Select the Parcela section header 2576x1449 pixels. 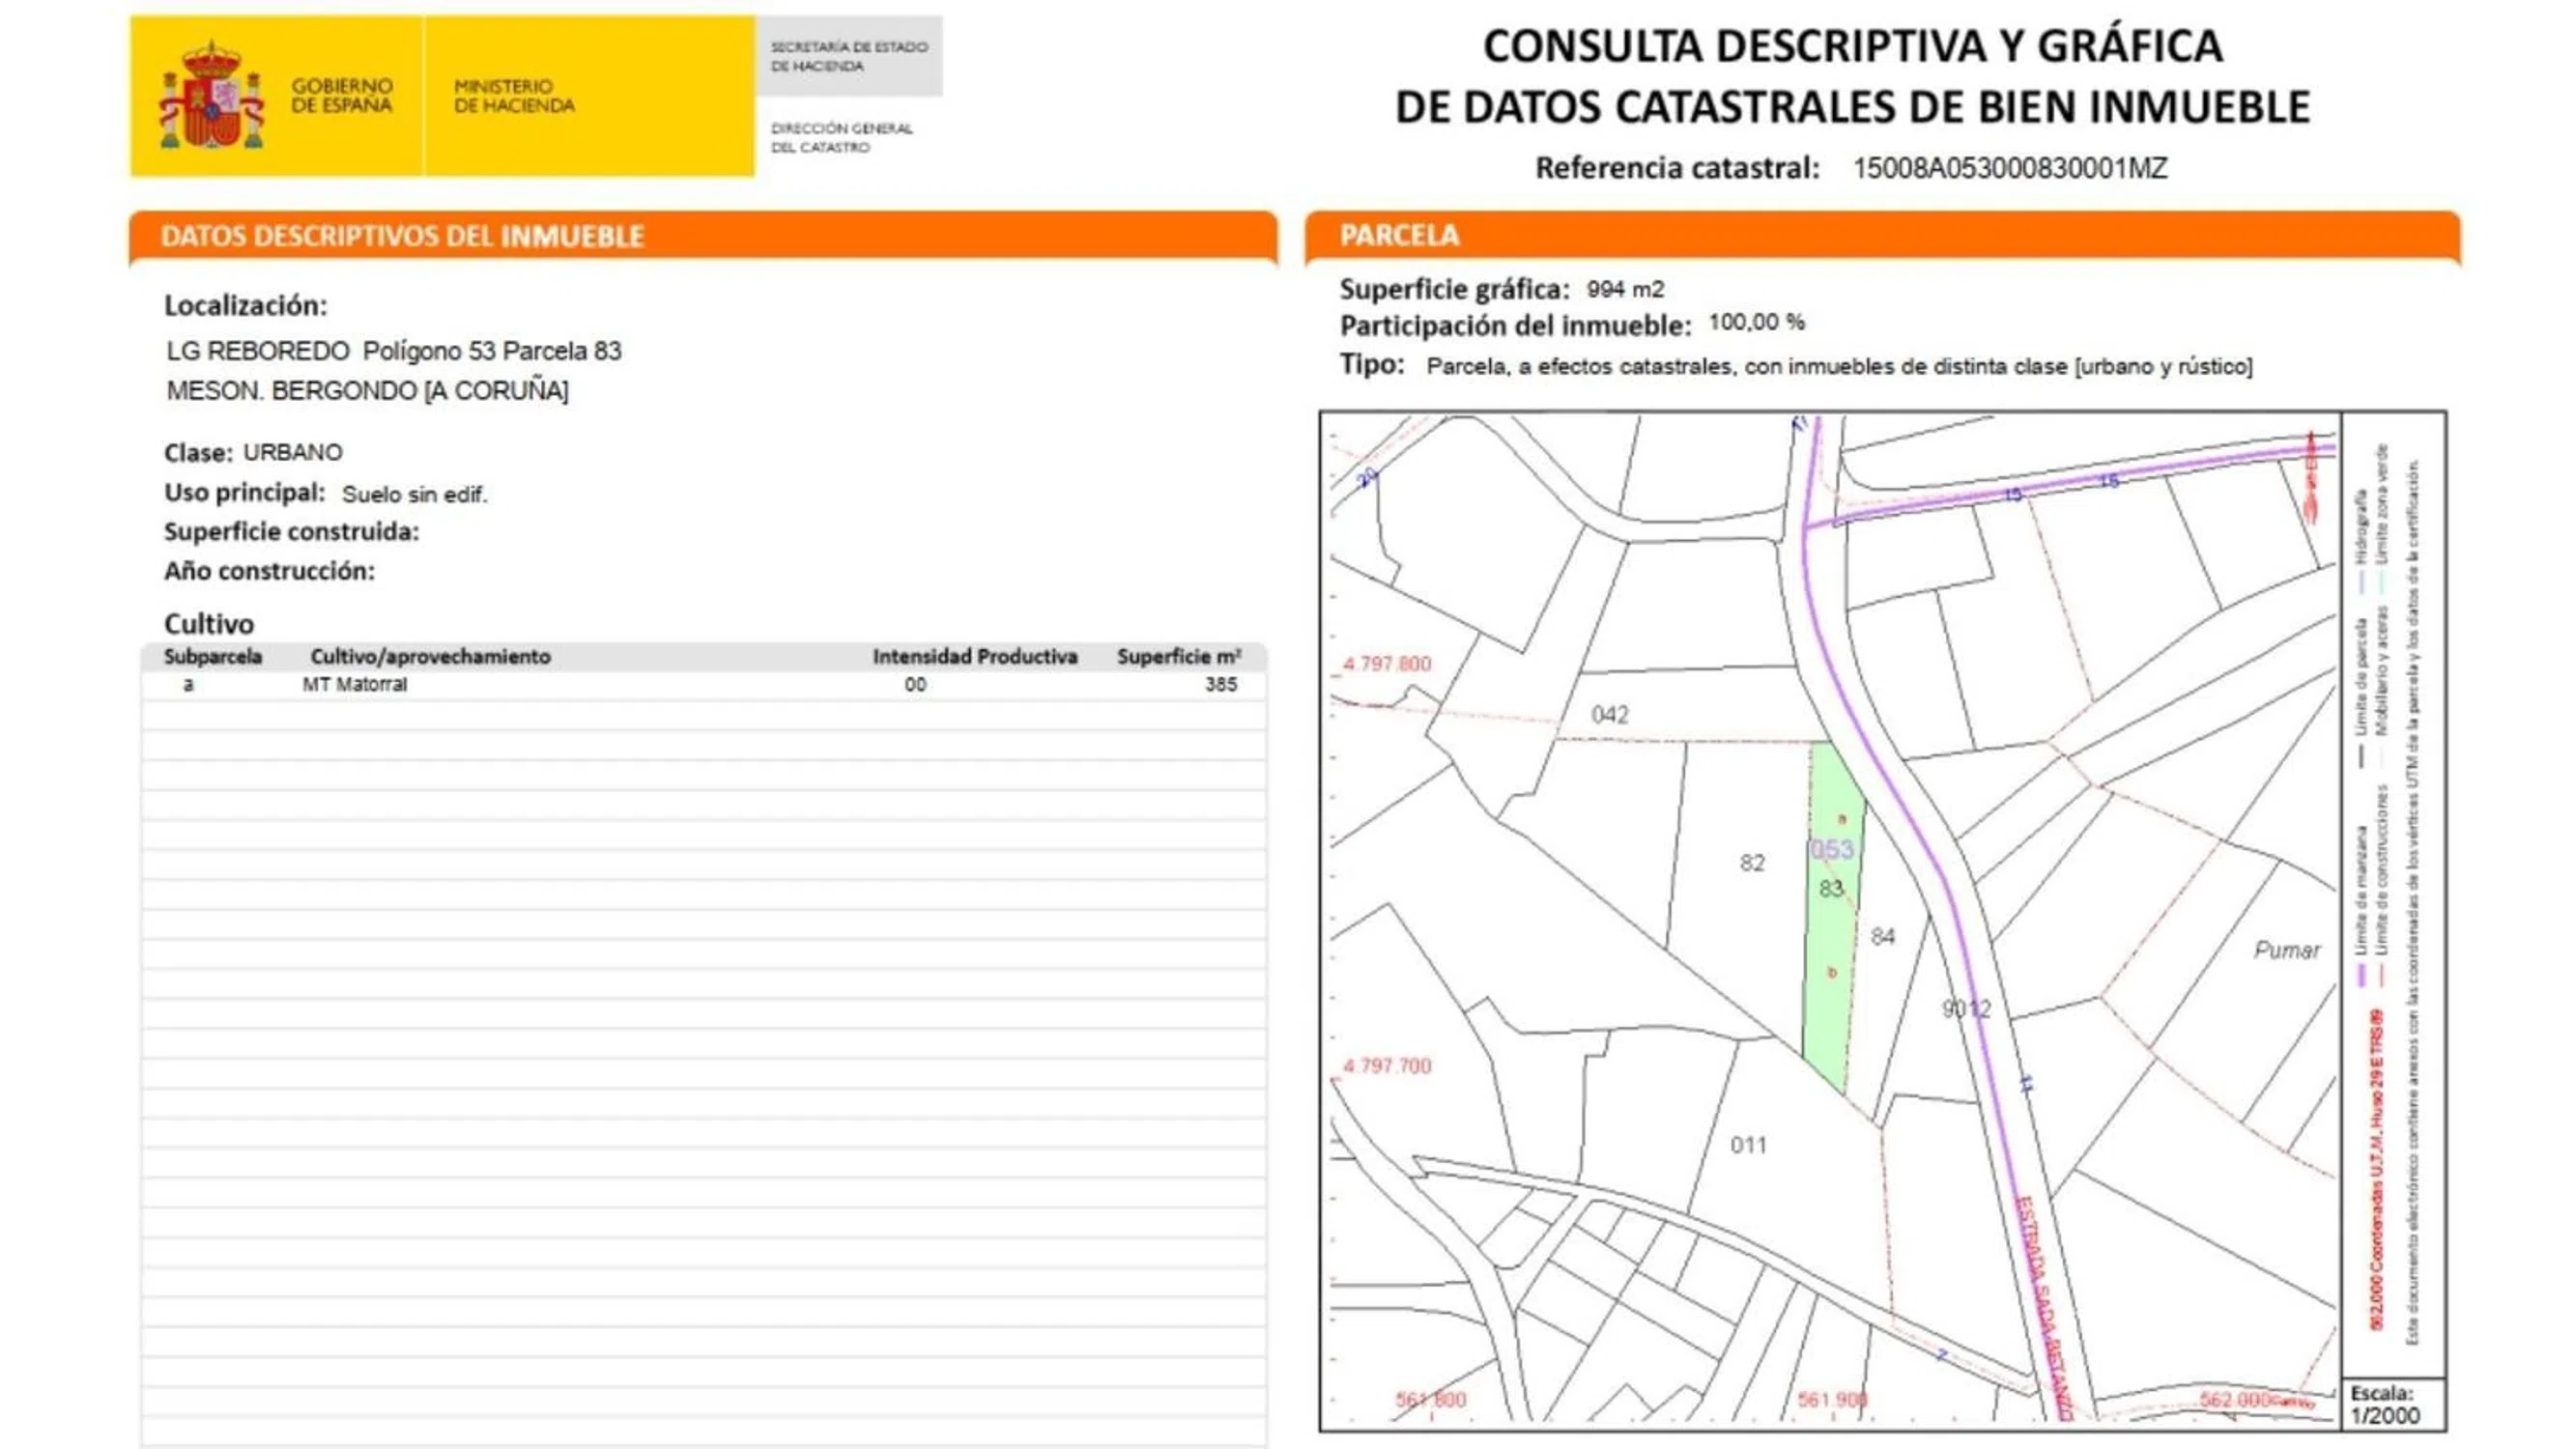1399,235
